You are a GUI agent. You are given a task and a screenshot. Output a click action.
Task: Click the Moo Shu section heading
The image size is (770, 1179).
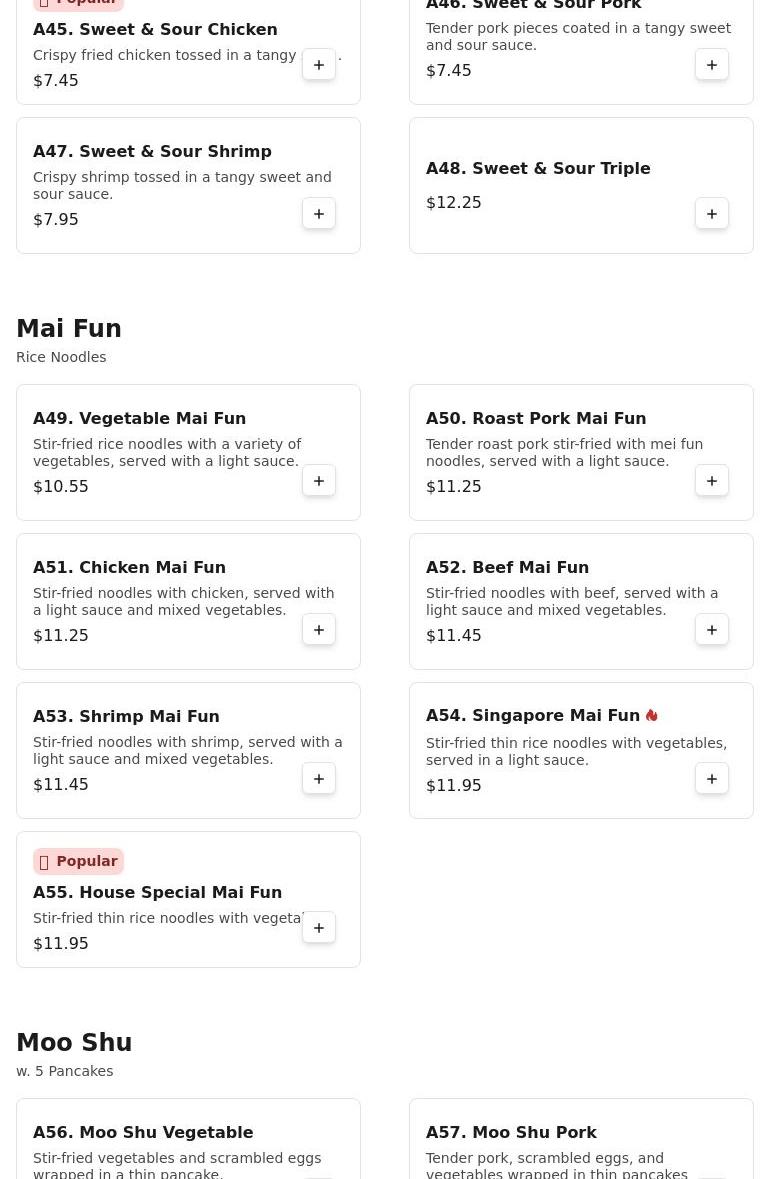click(x=74, y=1043)
